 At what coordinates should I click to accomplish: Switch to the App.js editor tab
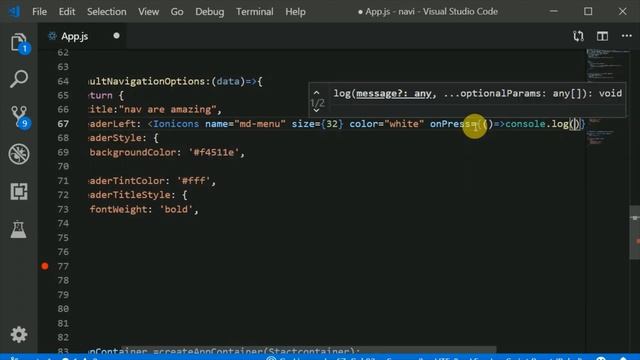click(82, 36)
